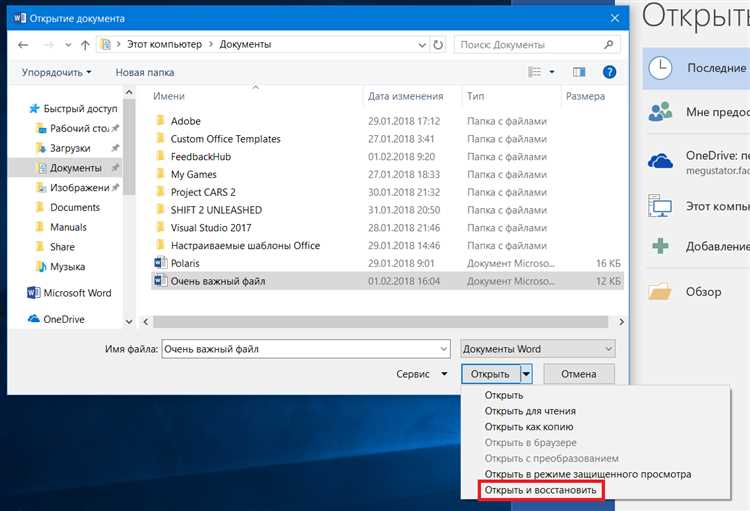Click the Forward navigation arrow
This screenshot has width=750, height=511.
[x=49, y=44]
